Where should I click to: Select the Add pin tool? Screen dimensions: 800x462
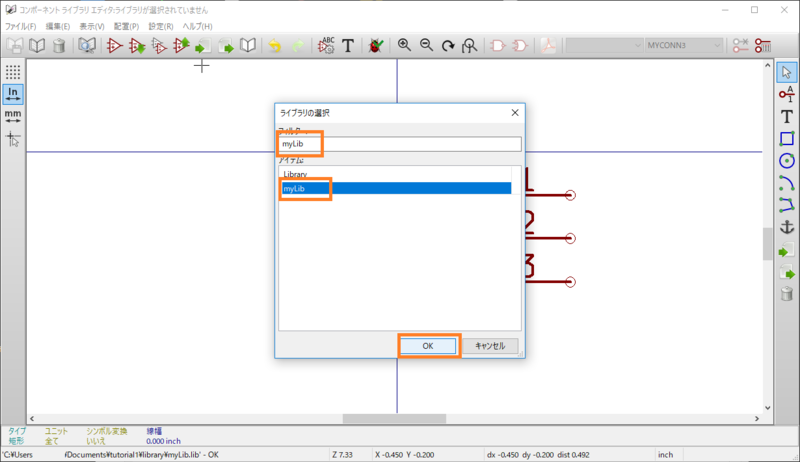[786, 94]
